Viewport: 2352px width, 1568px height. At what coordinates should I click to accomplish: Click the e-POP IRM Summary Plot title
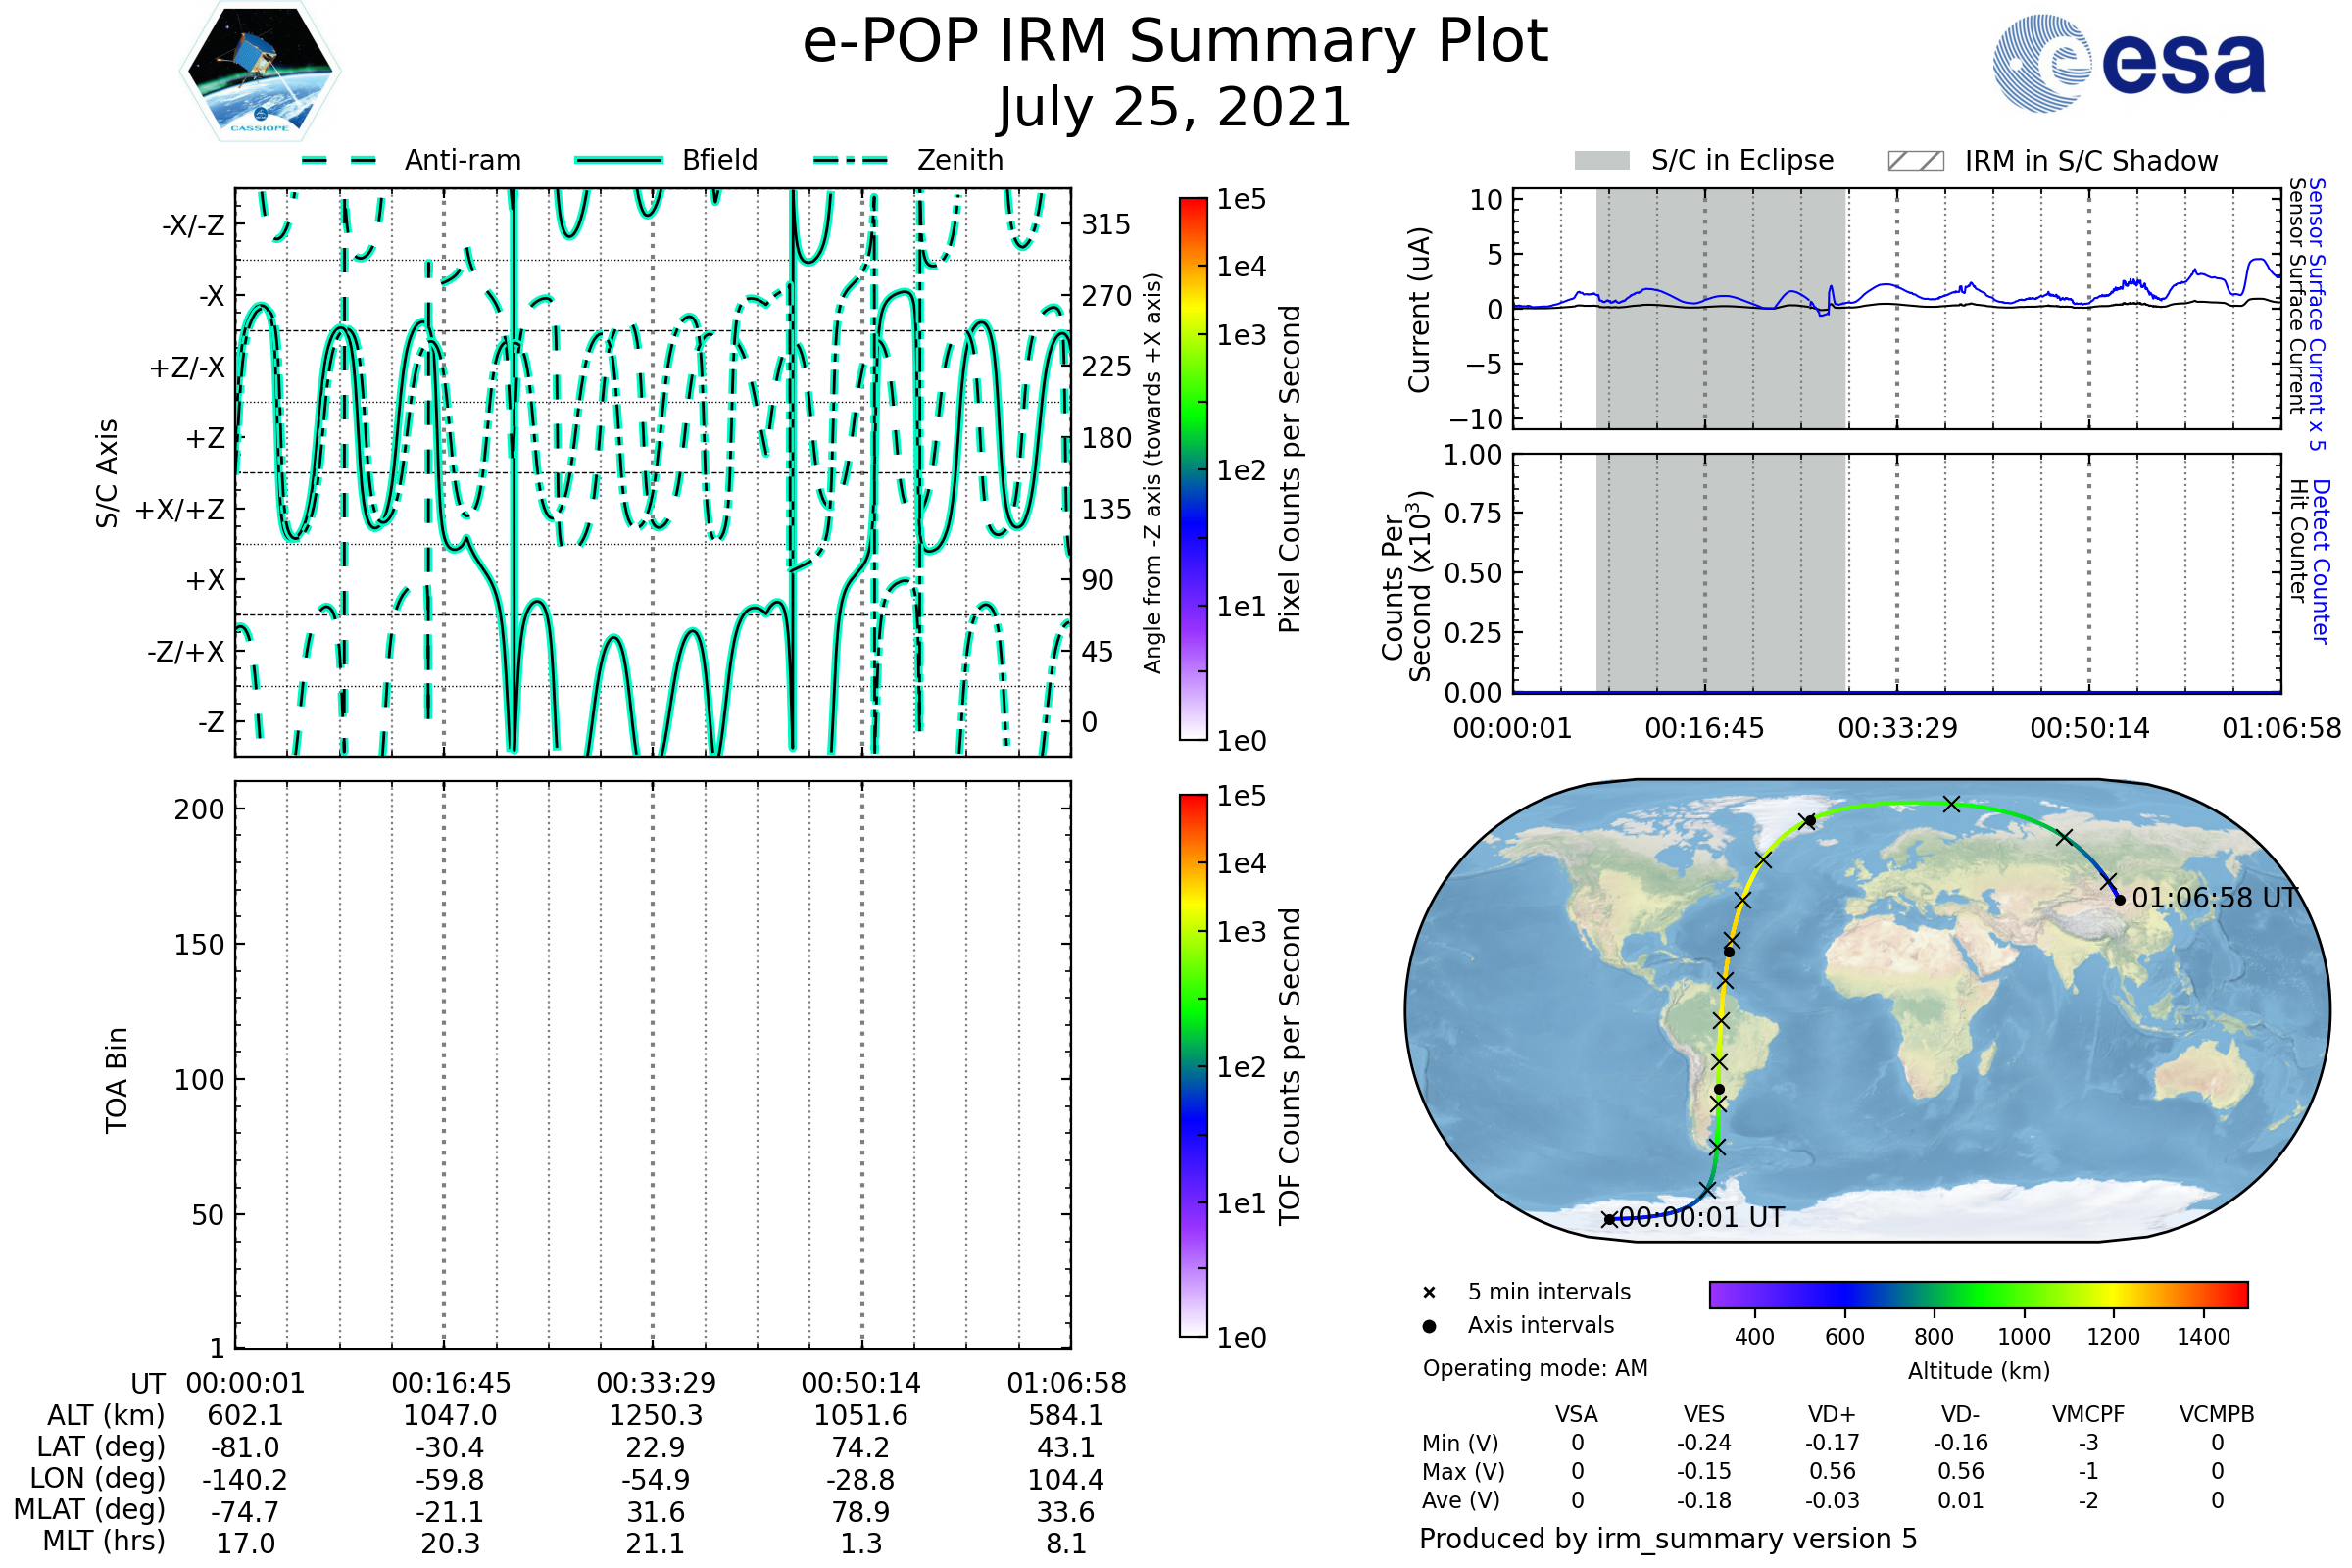click(x=1175, y=42)
